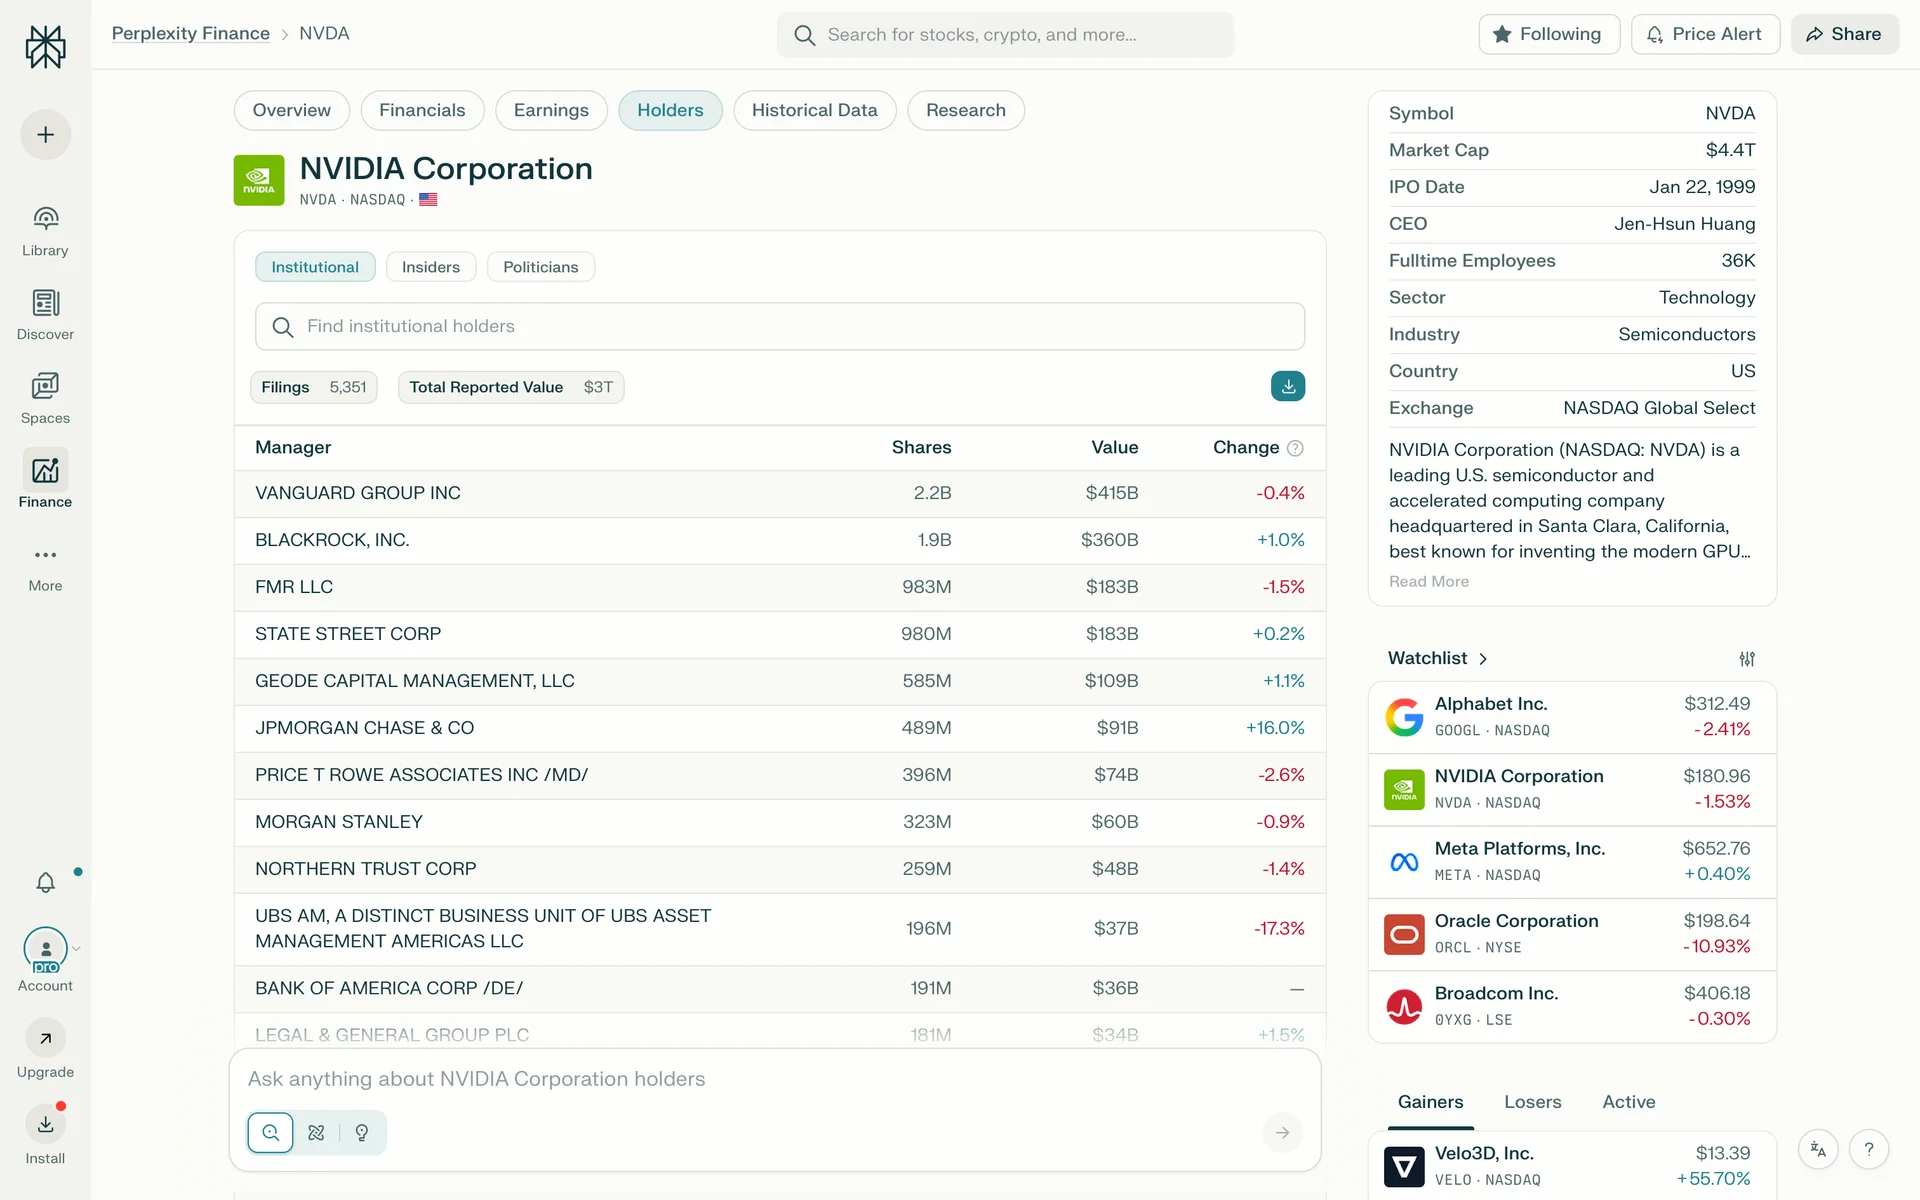Open the language translate icon
The height and width of the screenshot is (1200, 1920).
tap(1818, 1150)
